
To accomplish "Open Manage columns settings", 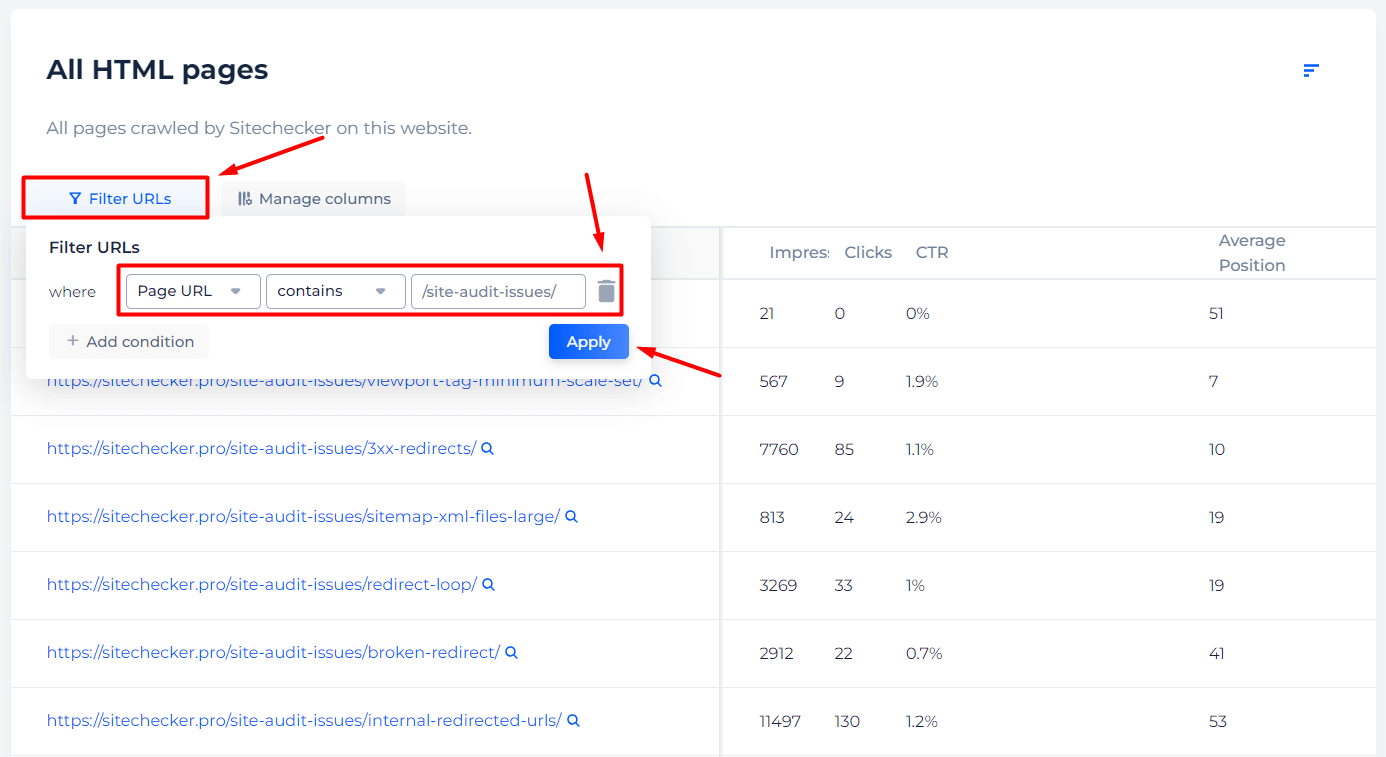I will [x=313, y=198].
